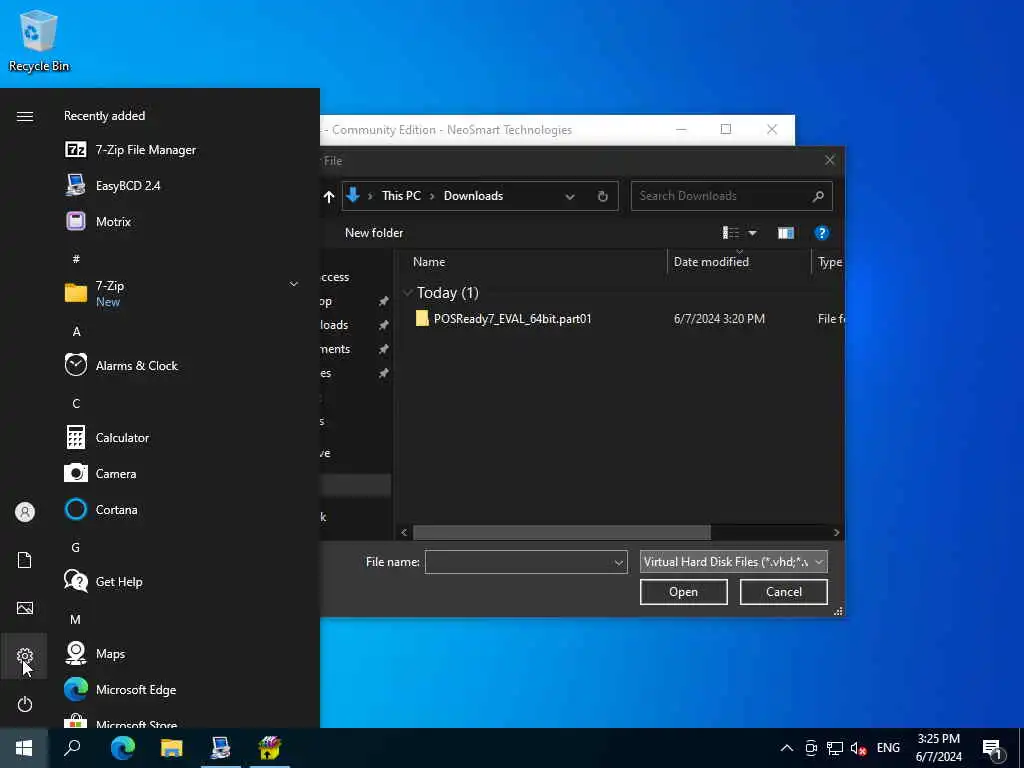The width and height of the screenshot is (1024, 768).
Task: Open Pictures from the Start sidebar
Action: click(x=25, y=608)
